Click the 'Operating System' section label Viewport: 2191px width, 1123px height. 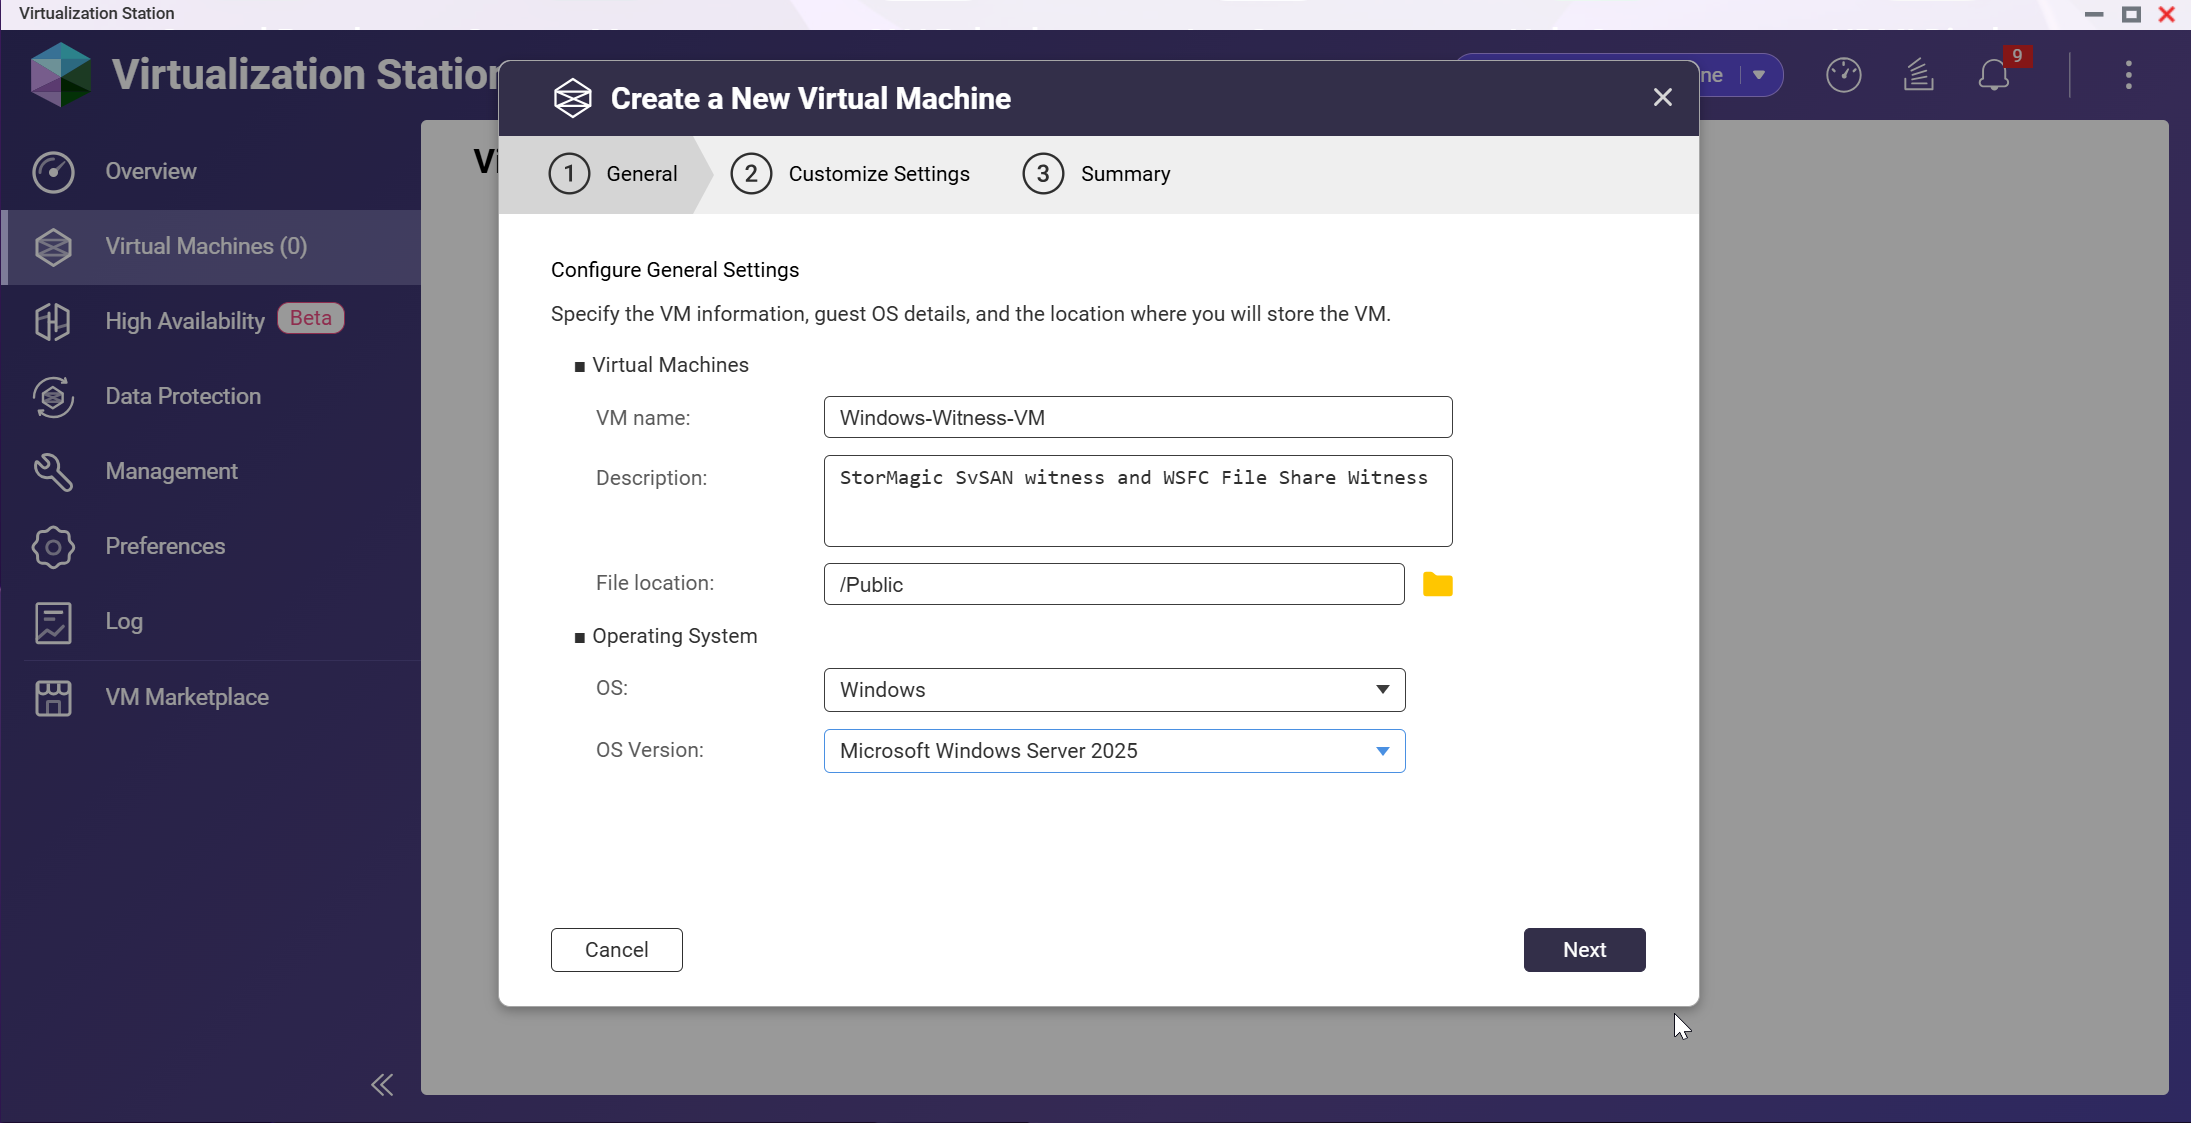(674, 636)
